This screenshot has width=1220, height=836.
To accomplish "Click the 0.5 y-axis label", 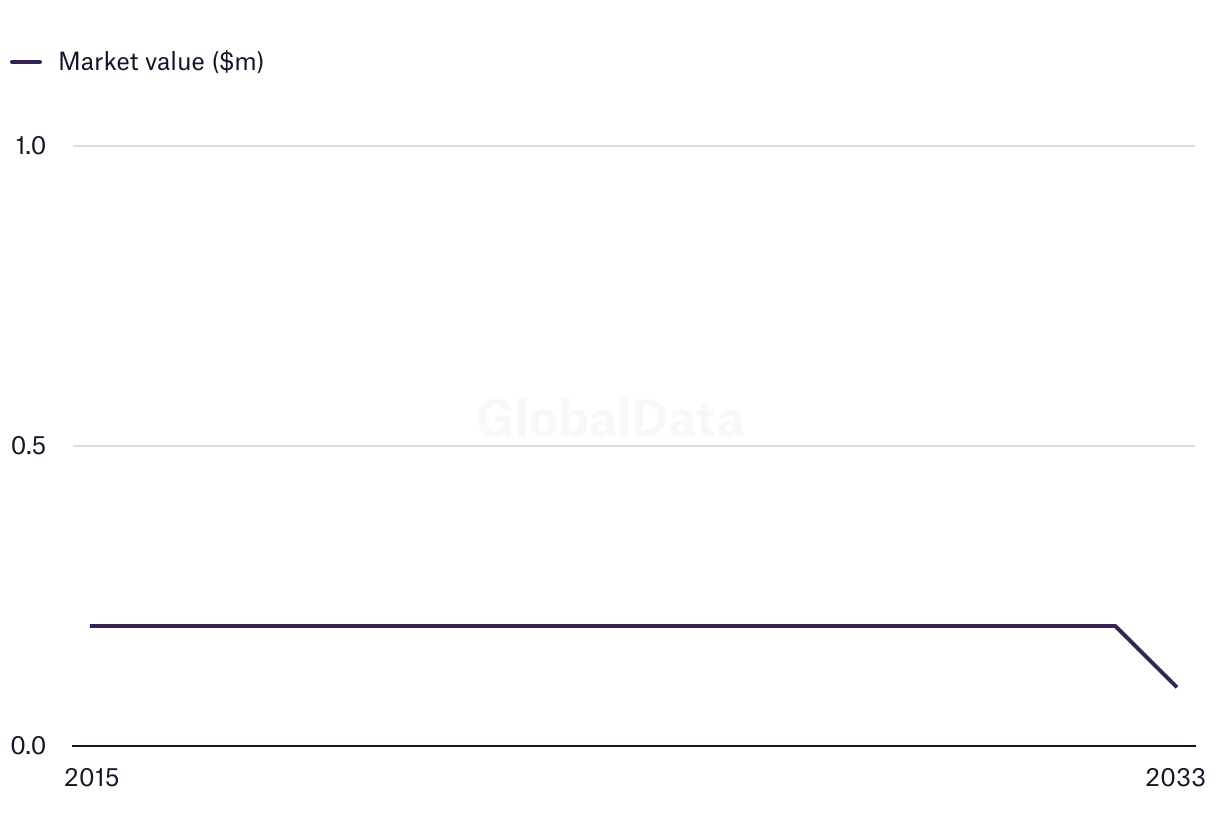I will [30, 446].
